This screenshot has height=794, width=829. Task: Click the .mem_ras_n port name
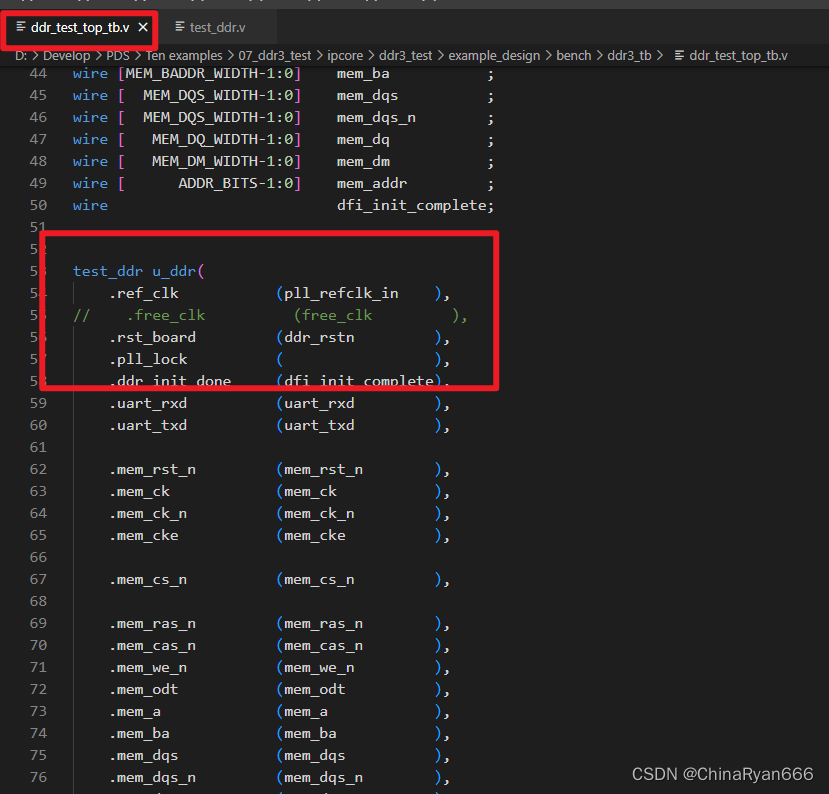pyautogui.click(x=152, y=624)
